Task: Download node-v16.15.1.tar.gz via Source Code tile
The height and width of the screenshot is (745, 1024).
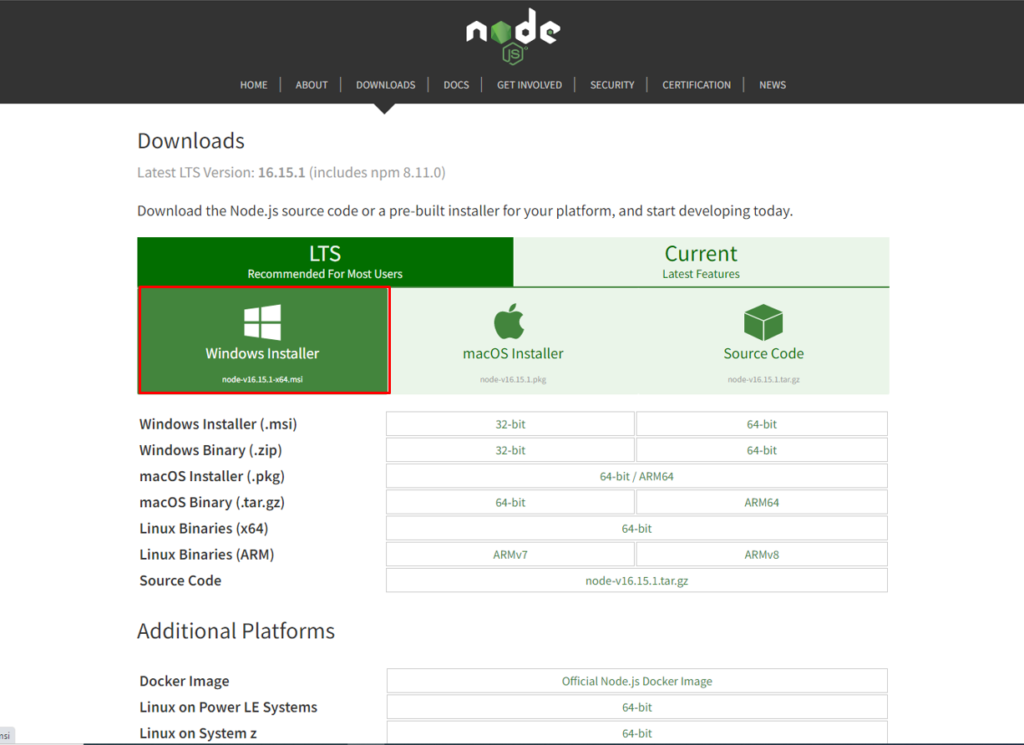Action: click(x=763, y=340)
